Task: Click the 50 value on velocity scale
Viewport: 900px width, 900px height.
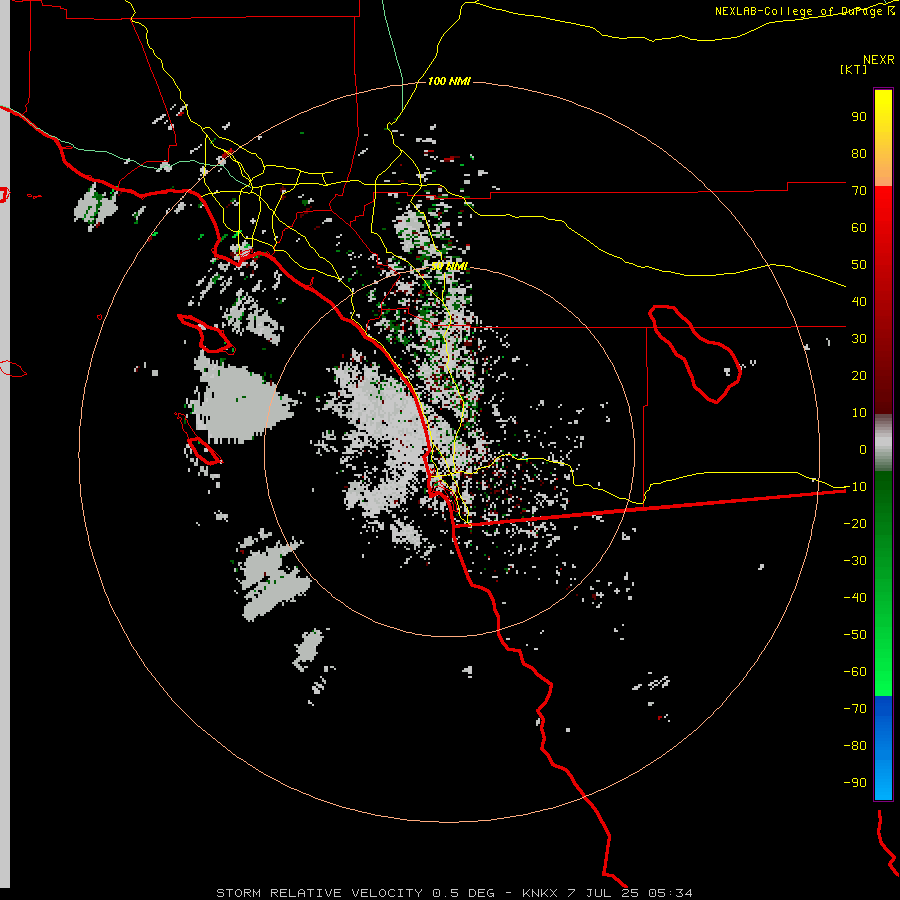Action: click(x=859, y=265)
